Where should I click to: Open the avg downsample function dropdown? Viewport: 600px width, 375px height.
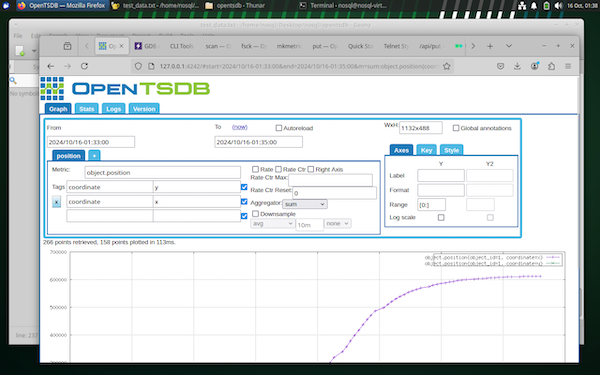(x=272, y=223)
